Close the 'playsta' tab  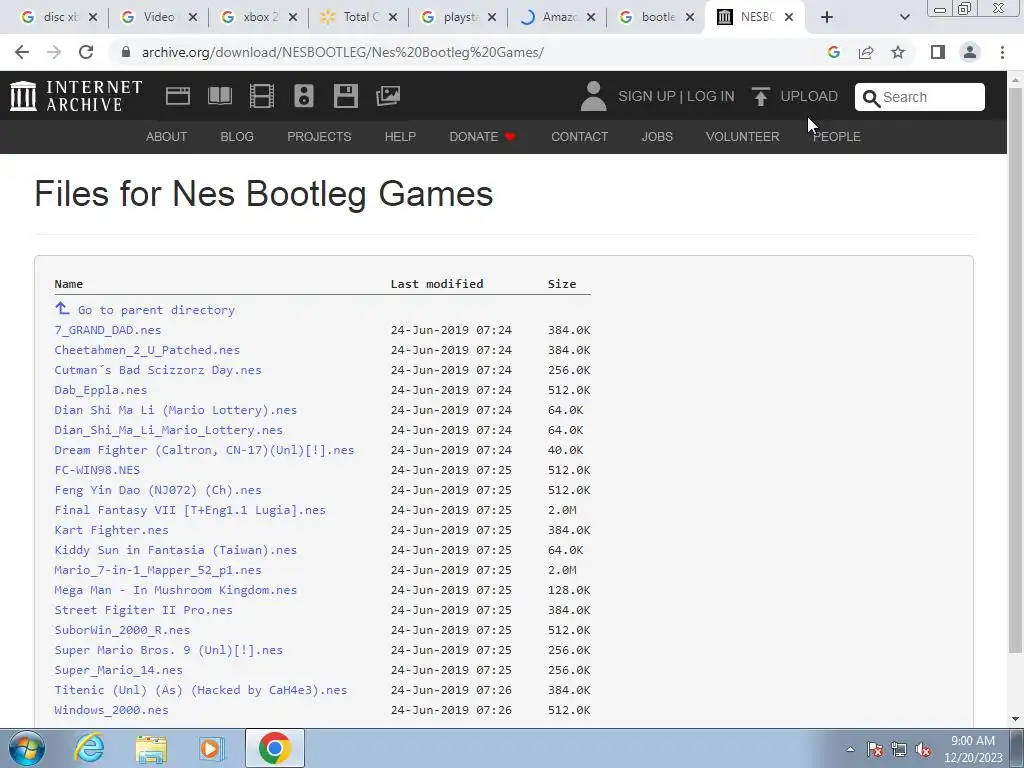click(492, 17)
